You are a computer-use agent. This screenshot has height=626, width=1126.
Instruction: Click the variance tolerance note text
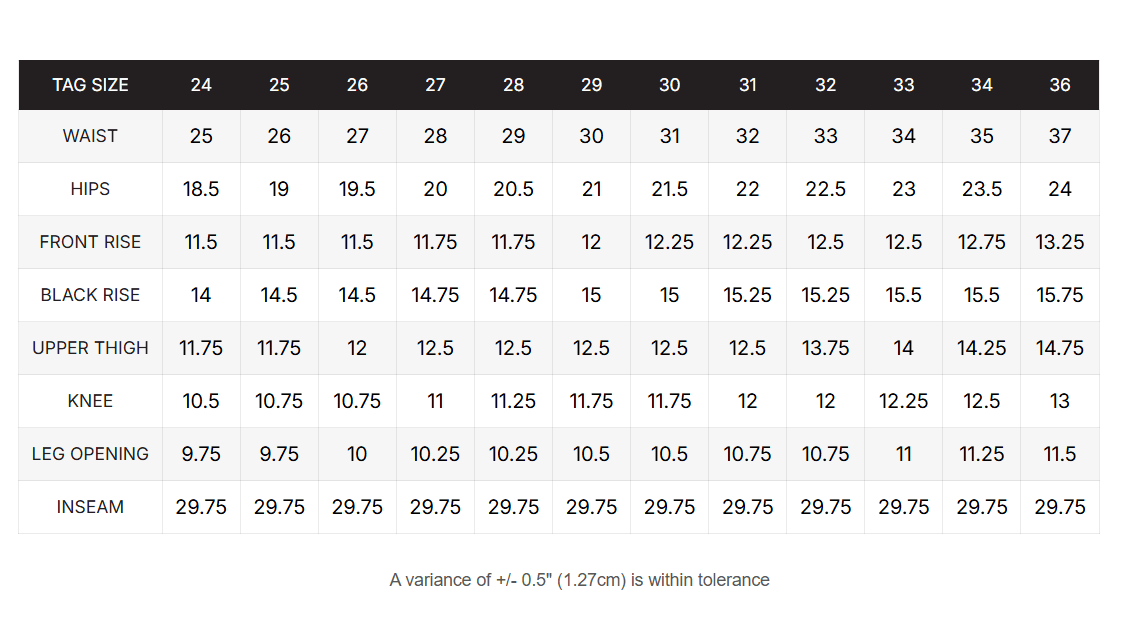click(x=580, y=580)
